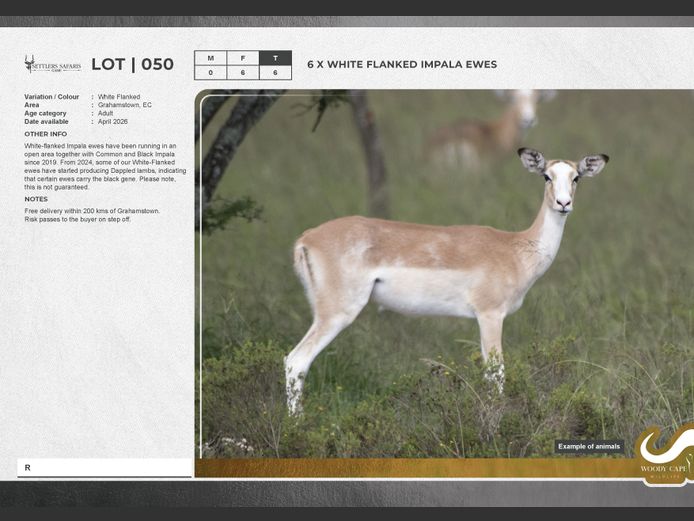Click the Settlers Safaris logo

coord(53,65)
